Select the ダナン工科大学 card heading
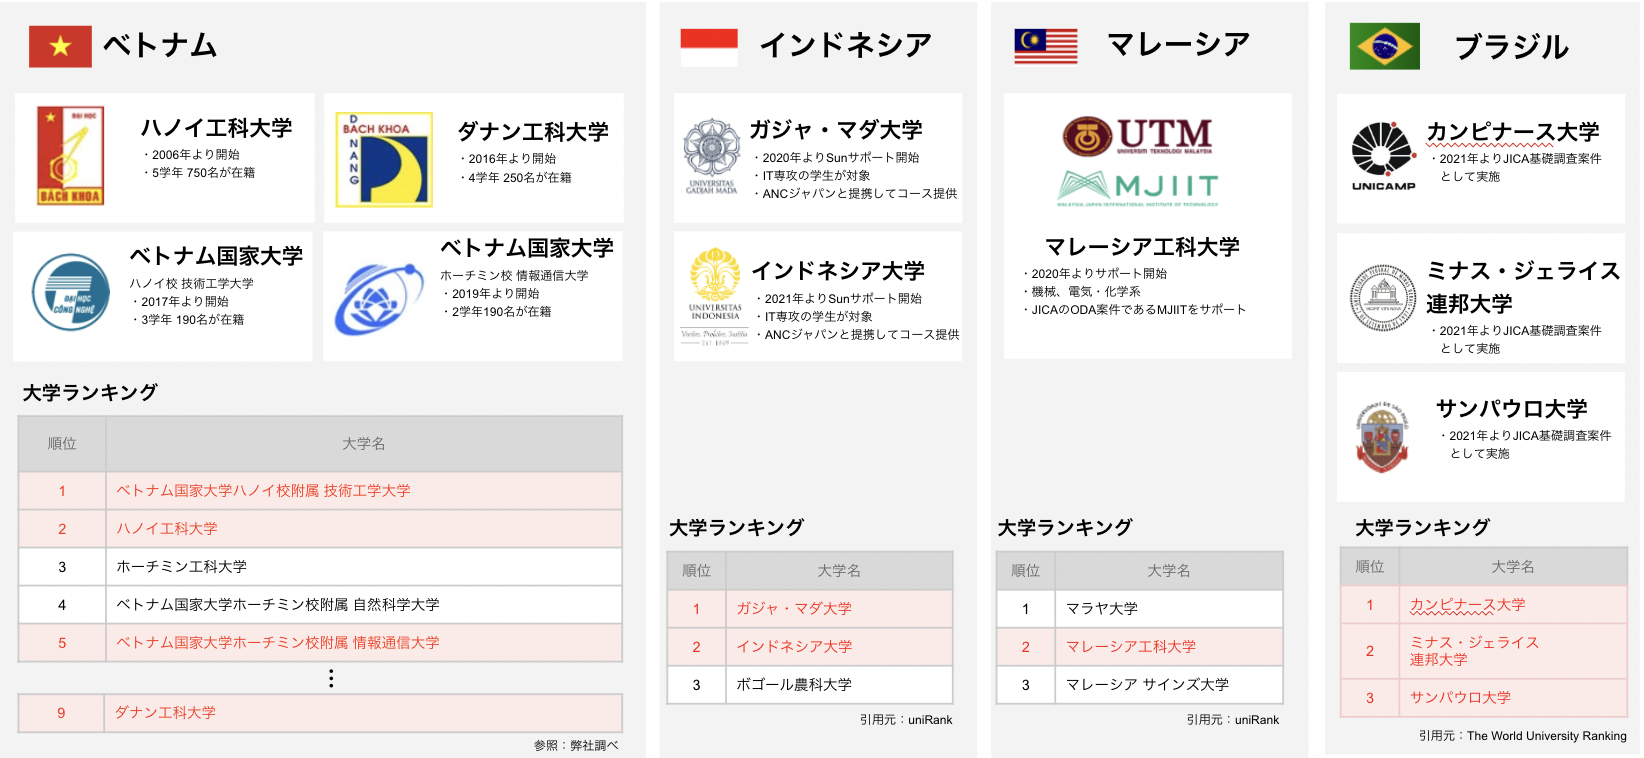The image size is (1644, 758). pyautogui.click(x=533, y=132)
